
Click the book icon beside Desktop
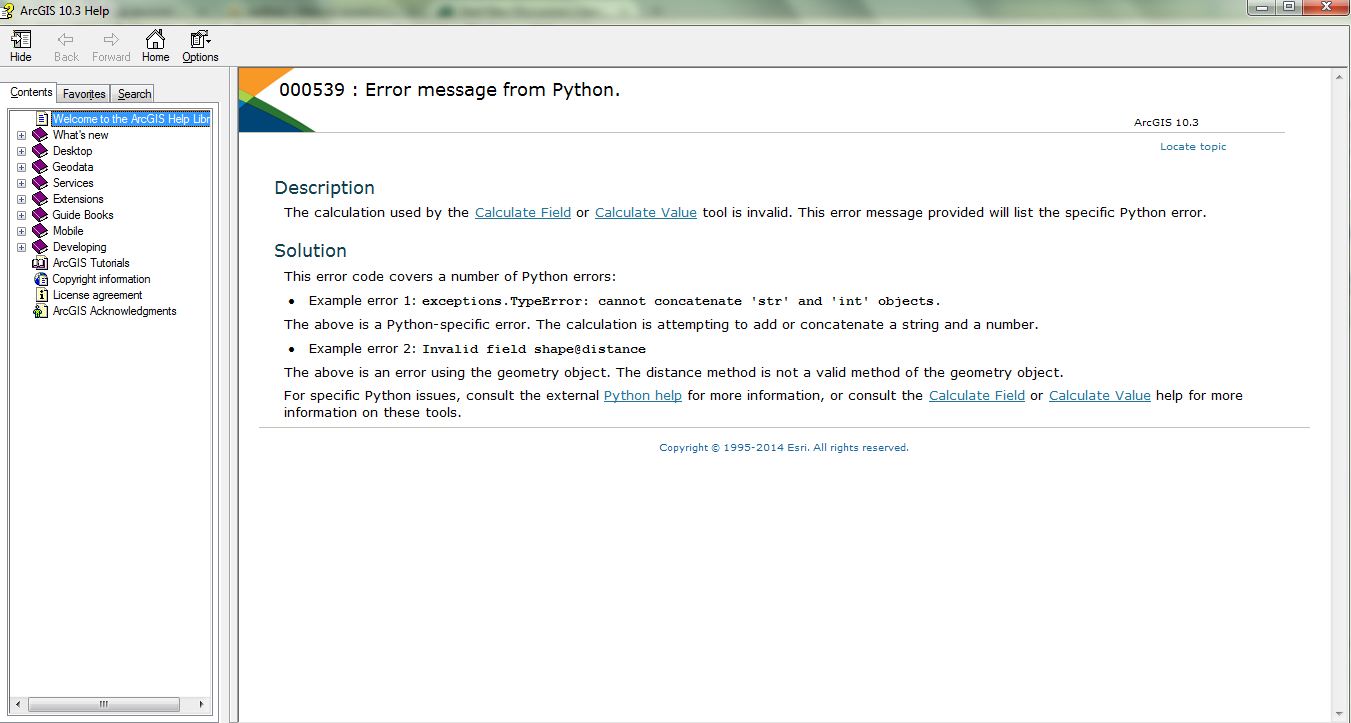40,151
